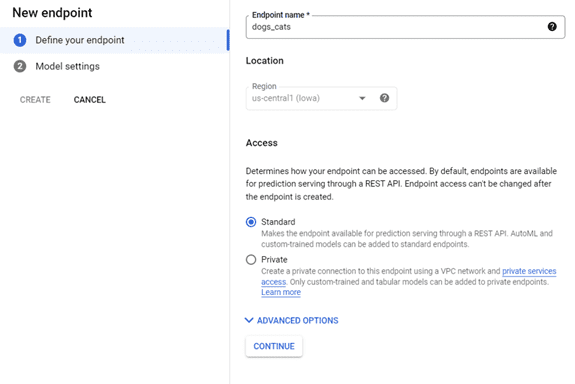The height and width of the screenshot is (384, 575).
Task: Click the Advanced Options chevron icon
Action: pyautogui.click(x=249, y=320)
